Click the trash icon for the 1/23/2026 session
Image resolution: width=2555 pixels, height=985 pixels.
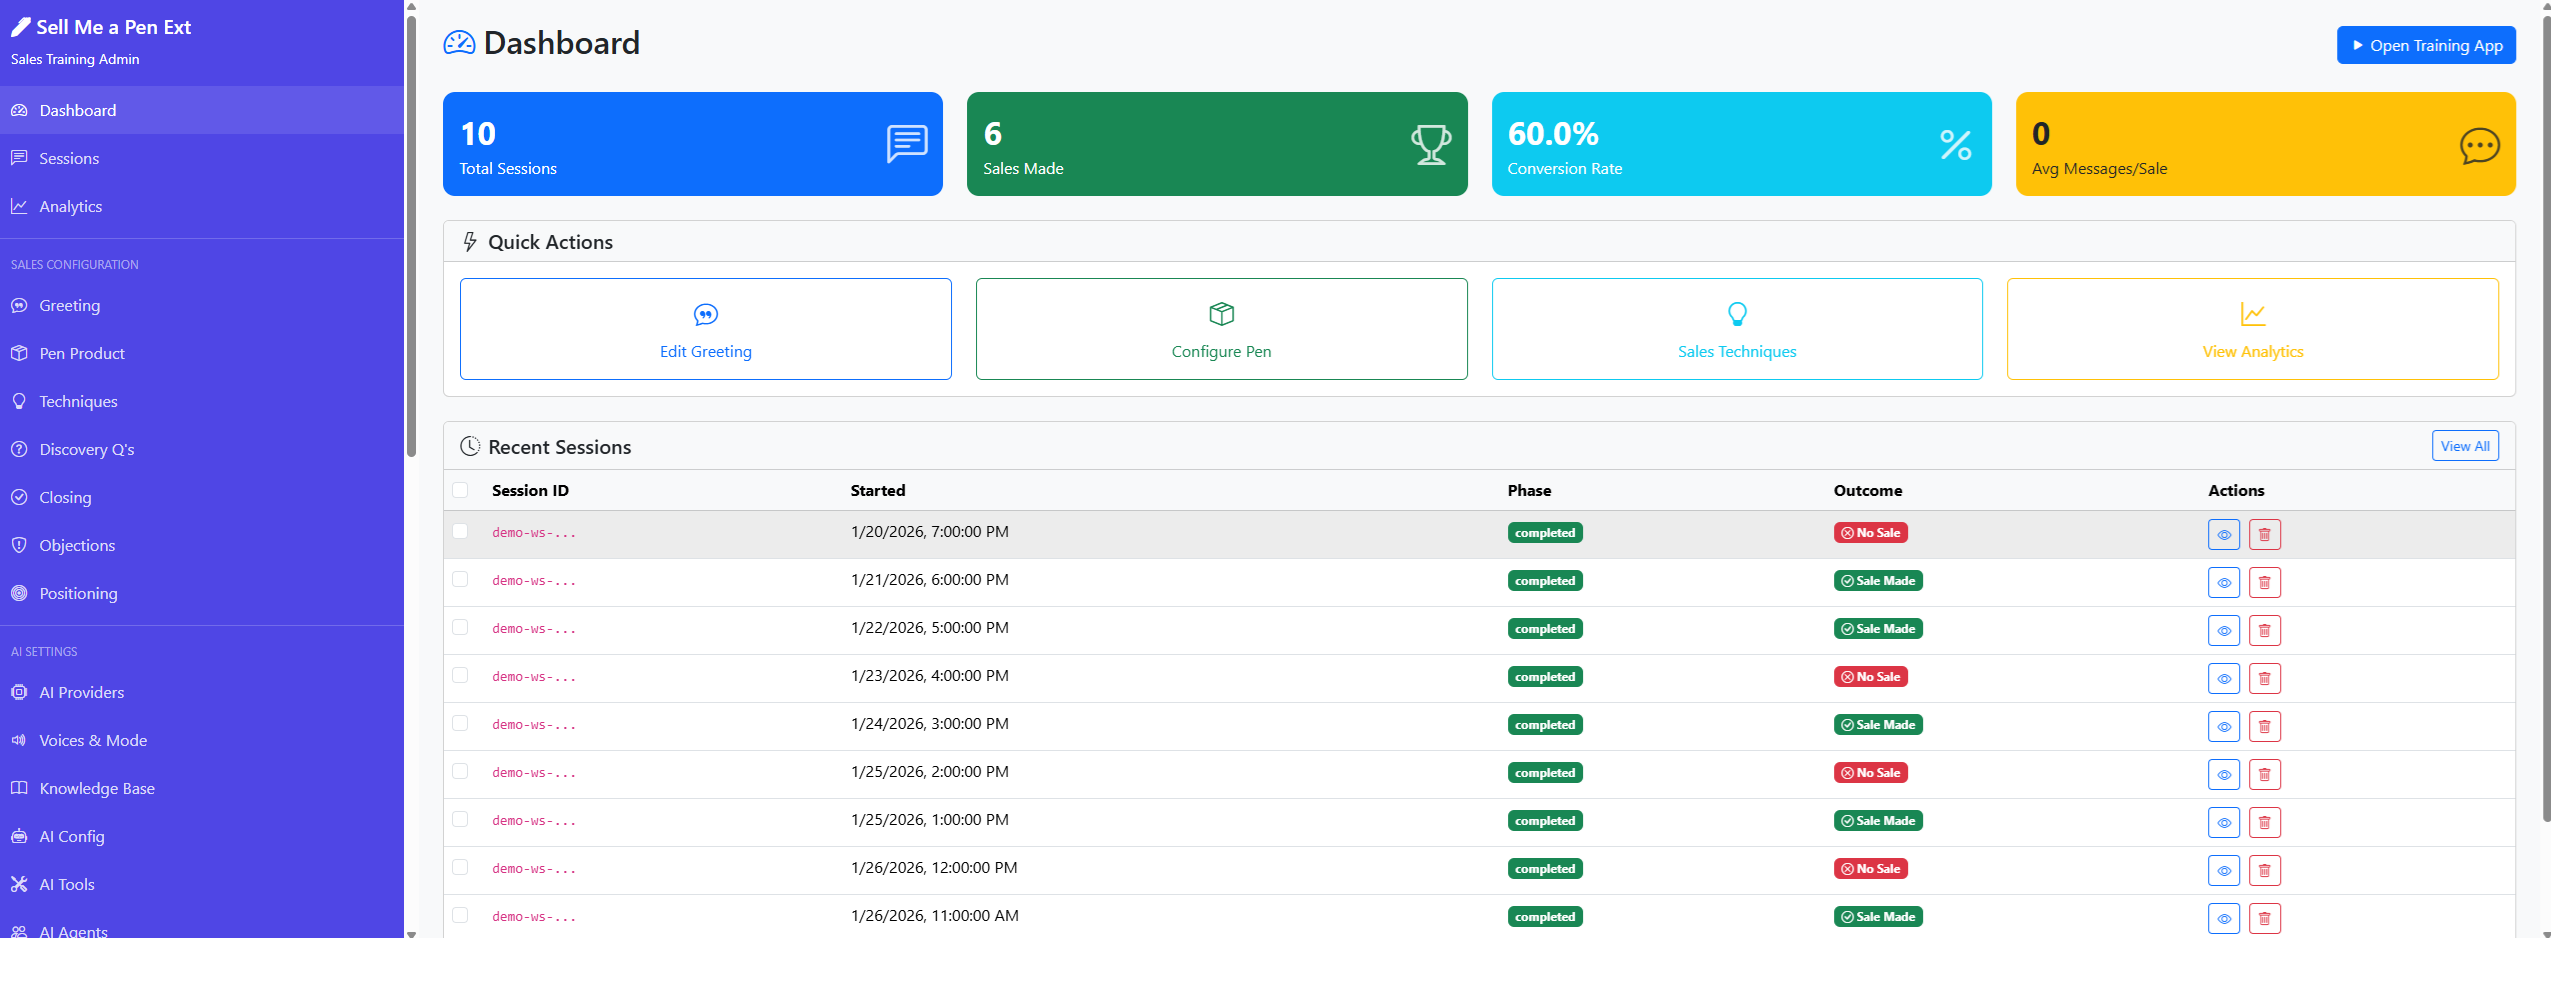(2264, 679)
